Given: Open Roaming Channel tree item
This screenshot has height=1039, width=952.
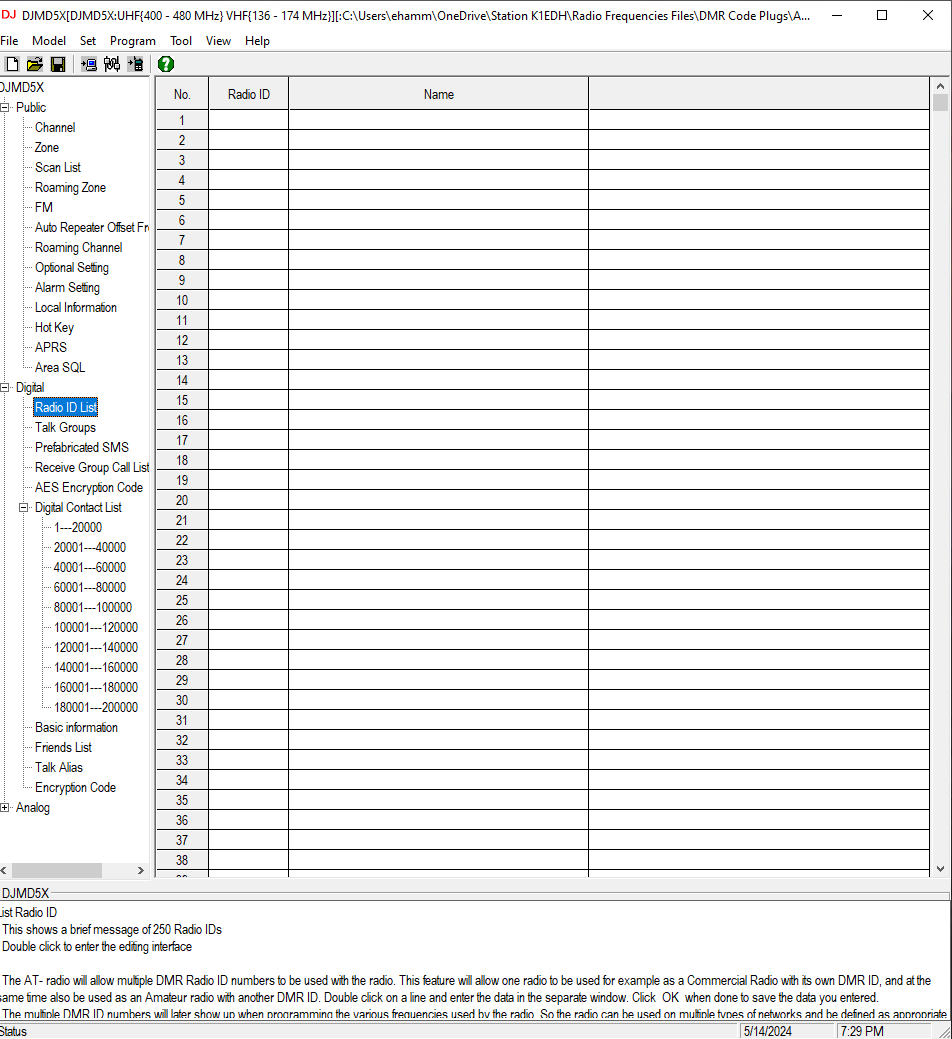Looking at the screenshot, I should 78,247.
